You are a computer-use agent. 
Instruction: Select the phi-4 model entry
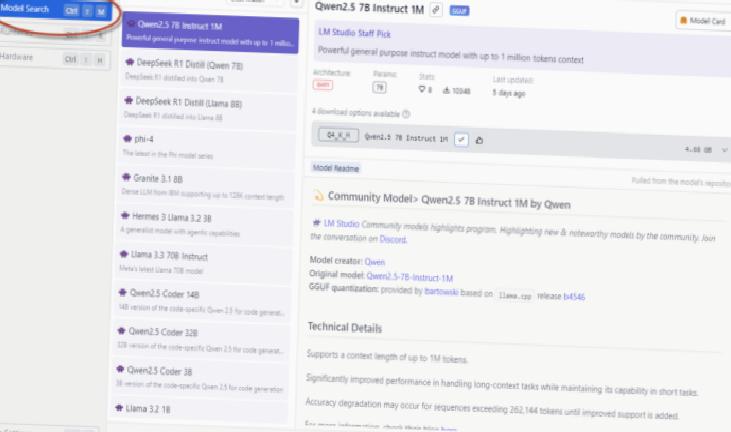pos(207,147)
